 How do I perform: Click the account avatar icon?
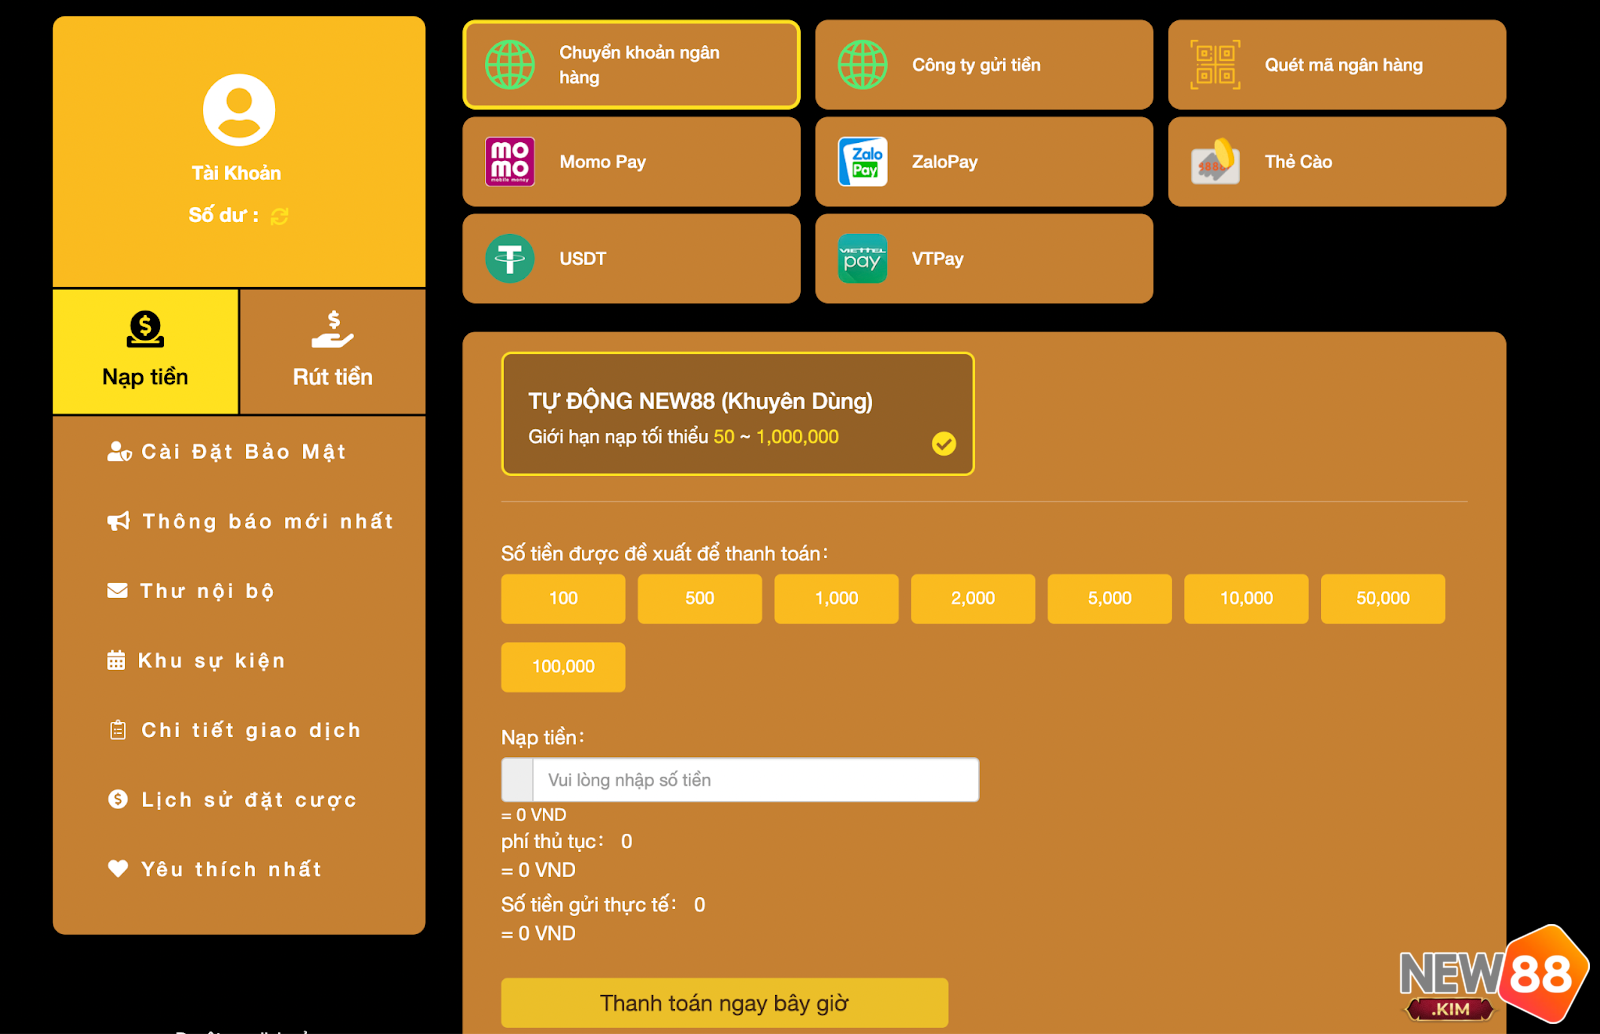click(x=239, y=110)
